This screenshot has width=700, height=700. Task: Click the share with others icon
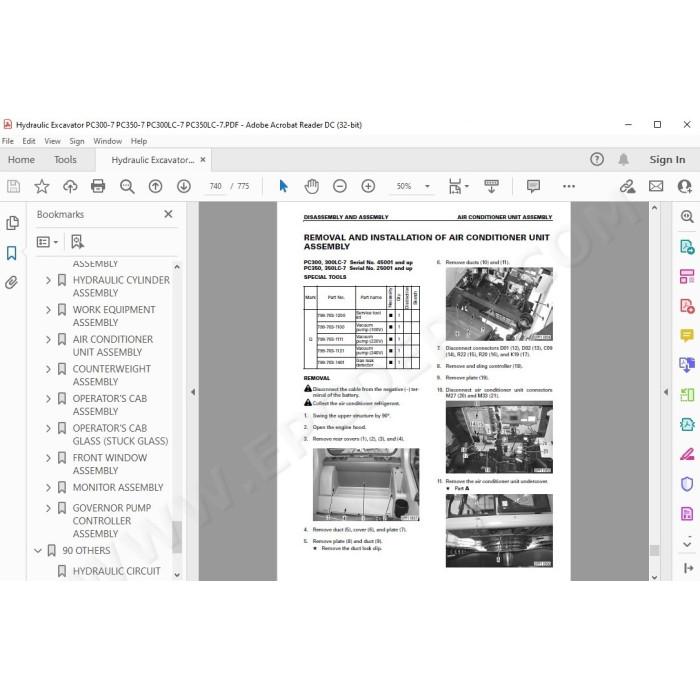click(x=684, y=186)
